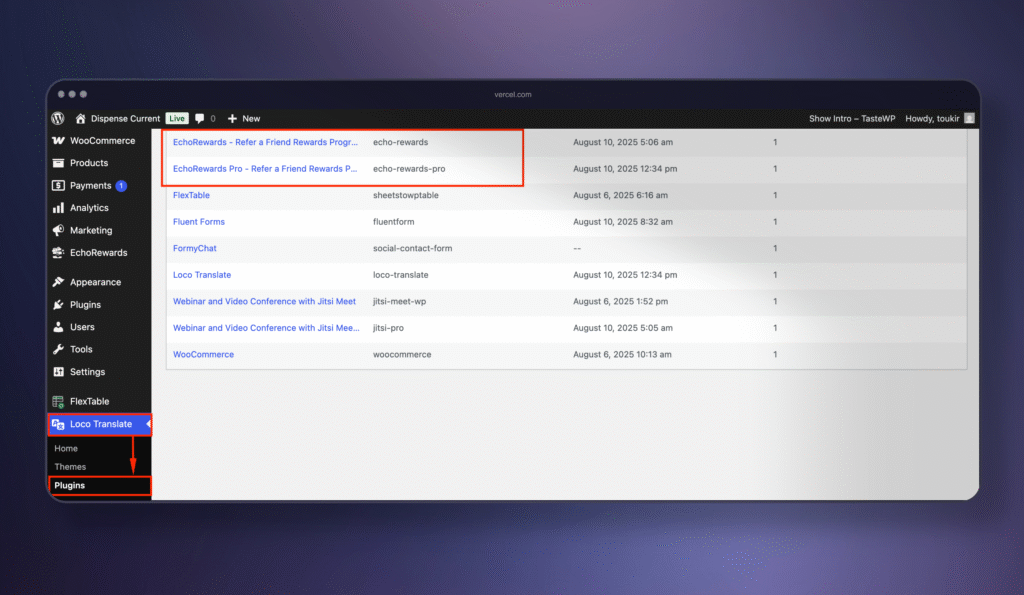This screenshot has width=1024, height=595.
Task: Click the Settings sidebar icon
Action: pos(58,372)
